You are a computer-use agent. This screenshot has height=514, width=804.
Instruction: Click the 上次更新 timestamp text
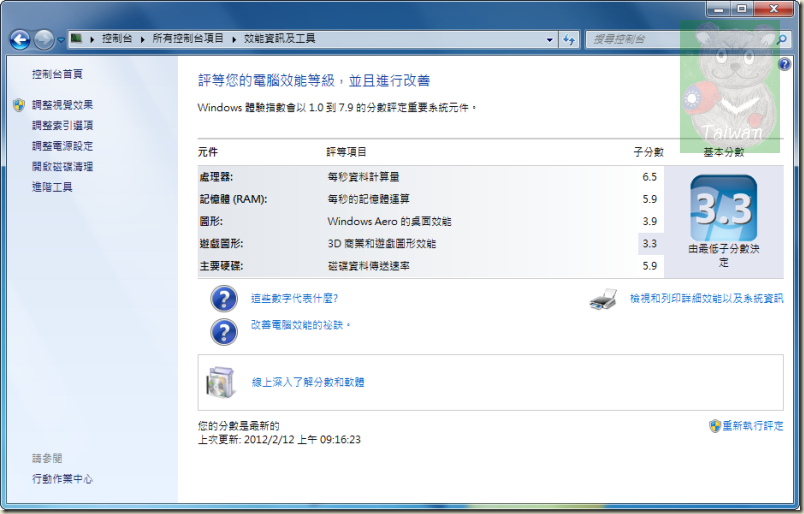pyautogui.click(x=279, y=440)
